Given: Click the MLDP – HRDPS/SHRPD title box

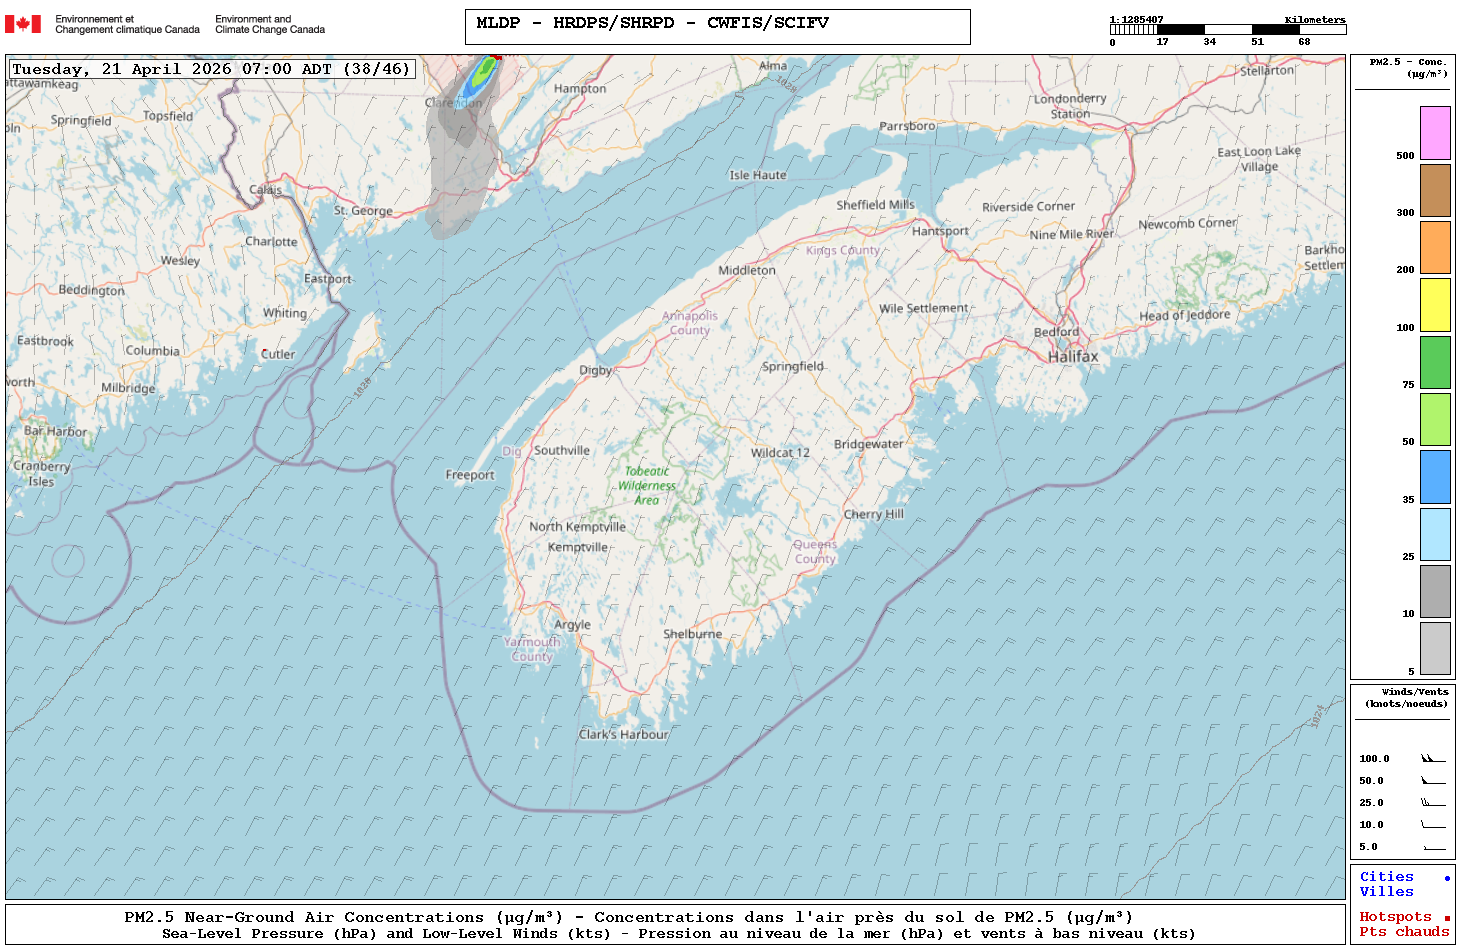Looking at the screenshot, I should point(717,27).
